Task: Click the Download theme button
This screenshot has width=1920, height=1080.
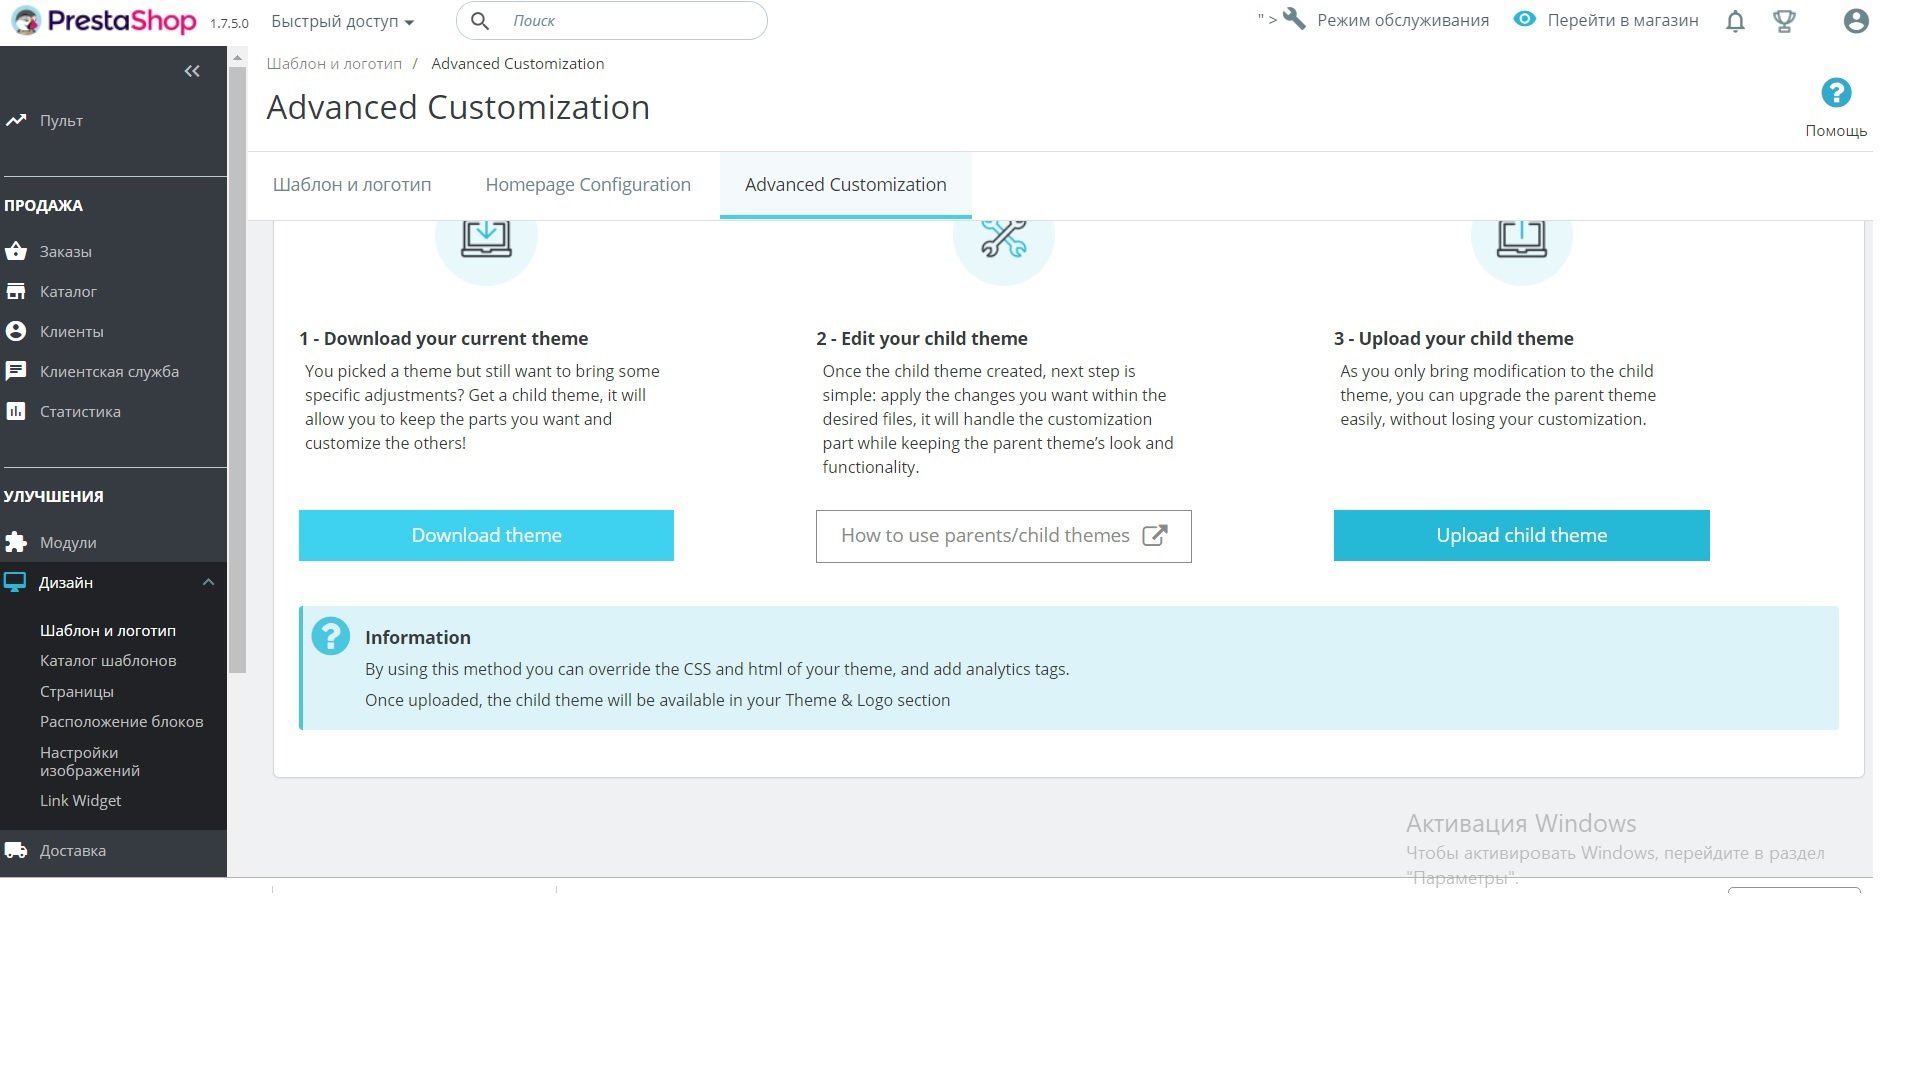Action: tap(486, 535)
